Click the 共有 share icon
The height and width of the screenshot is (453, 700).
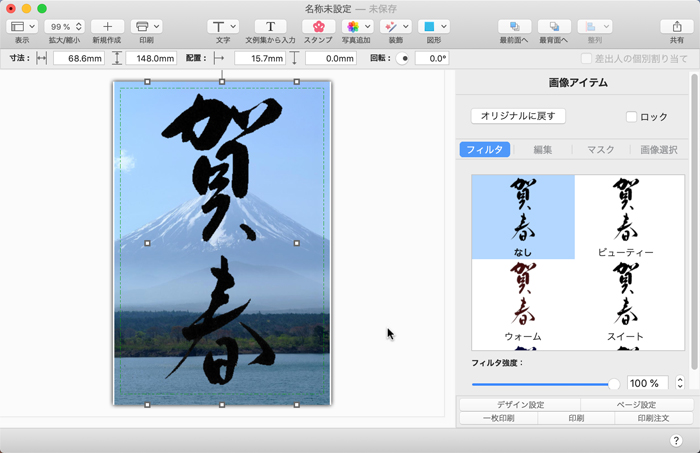[x=677, y=27]
